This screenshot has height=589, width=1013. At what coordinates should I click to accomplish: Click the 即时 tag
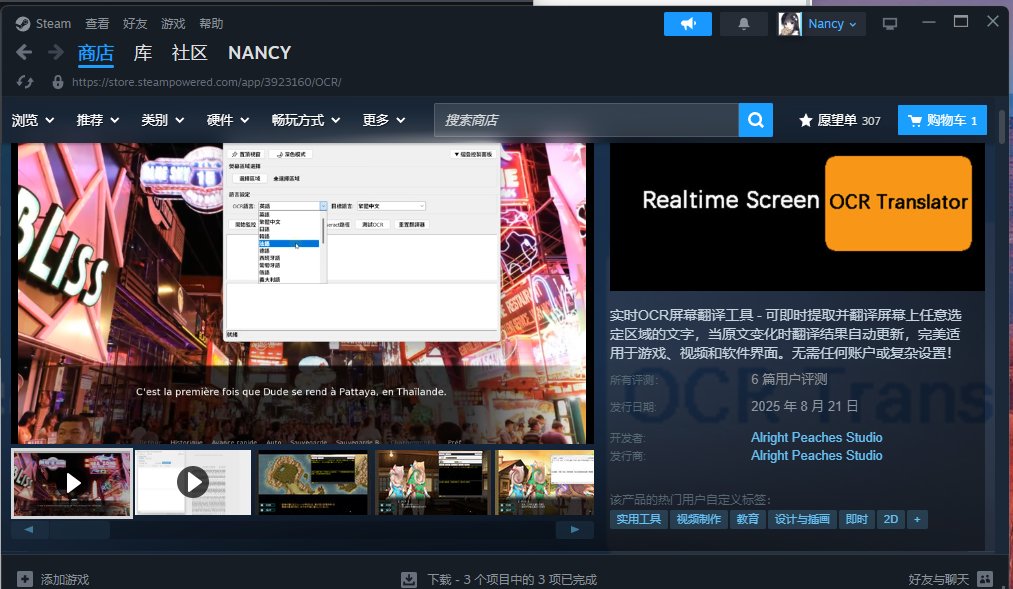coord(857,519)
